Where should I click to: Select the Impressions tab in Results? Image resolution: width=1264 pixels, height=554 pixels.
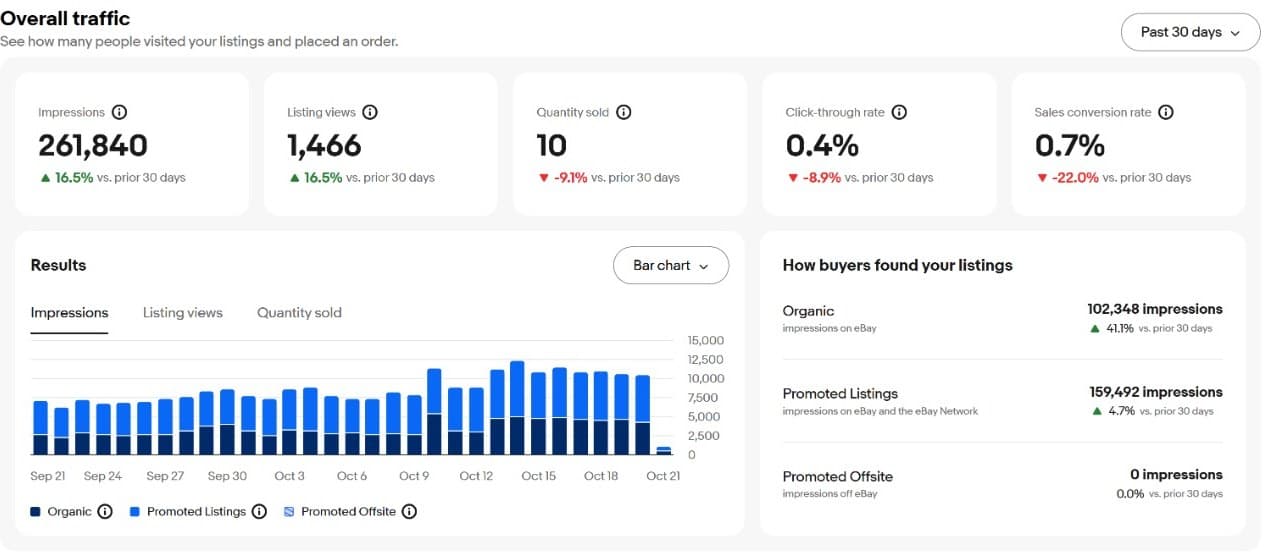[69, 313]
